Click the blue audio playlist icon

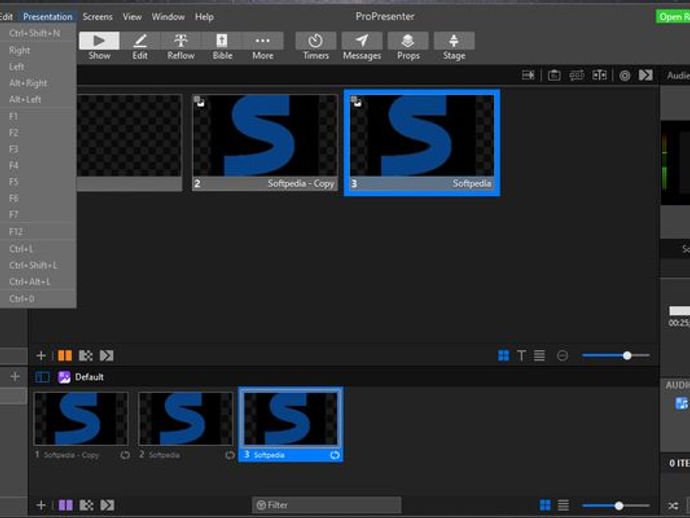click(681, 403)
